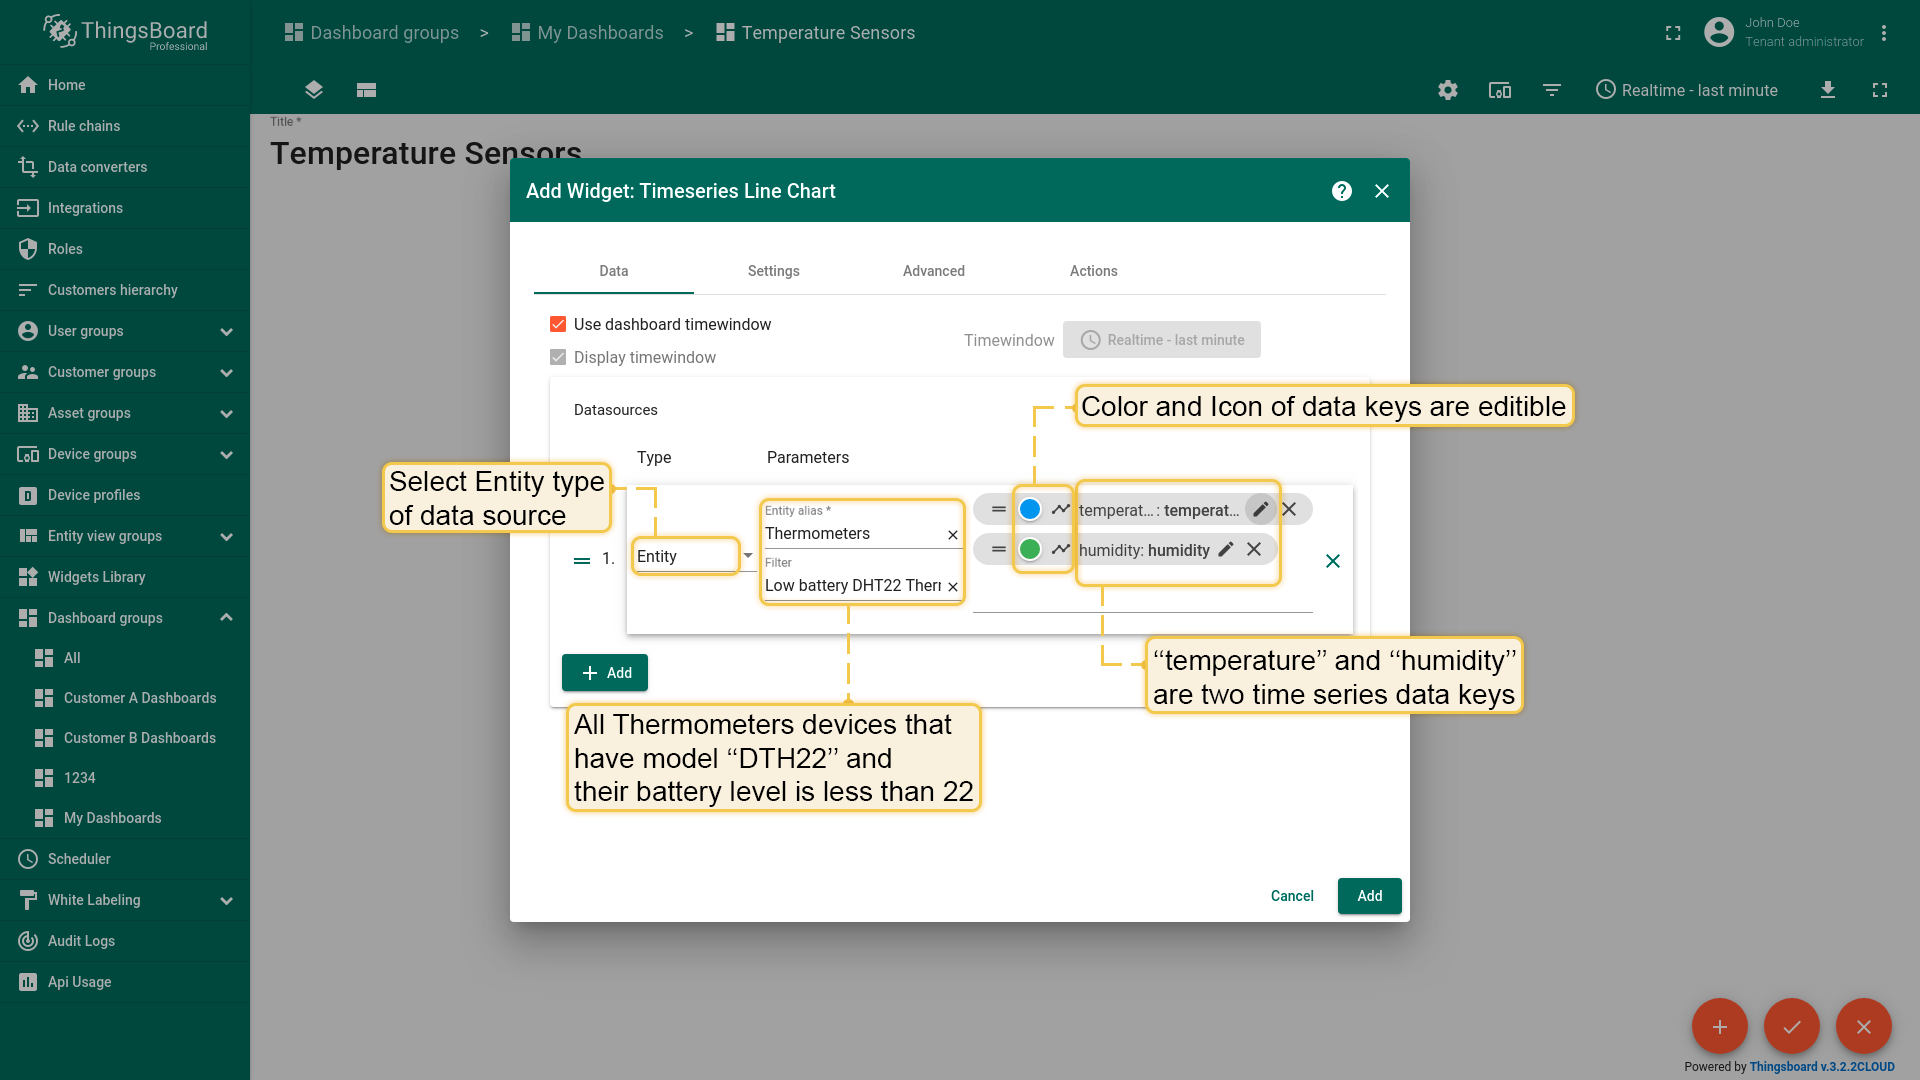Image resolution: width=1920 pixels, height=1080 pixels.
Task: Expand Entity view groups menu
Action: (x=125, y=536)
